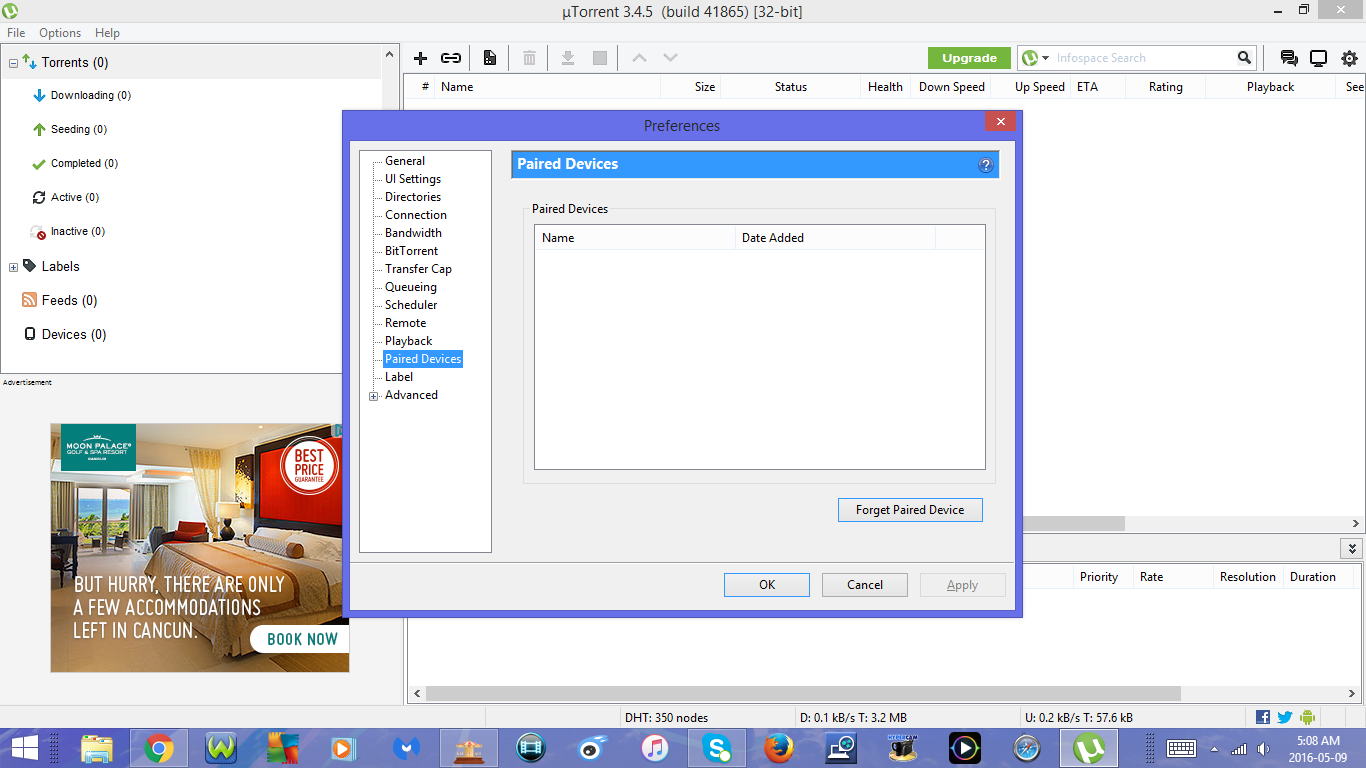Open Skype from the taskbar

pyautogui.click(x=716, y=748)
